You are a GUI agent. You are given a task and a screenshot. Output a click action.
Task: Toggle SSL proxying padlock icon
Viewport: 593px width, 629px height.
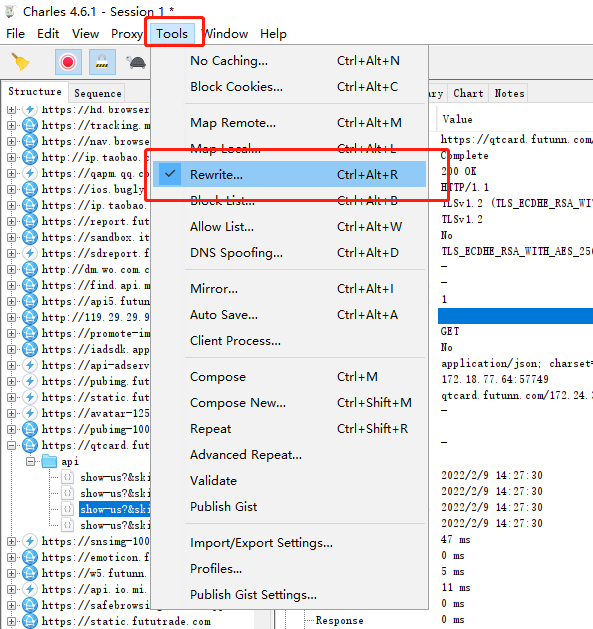[x=102, y=62]
